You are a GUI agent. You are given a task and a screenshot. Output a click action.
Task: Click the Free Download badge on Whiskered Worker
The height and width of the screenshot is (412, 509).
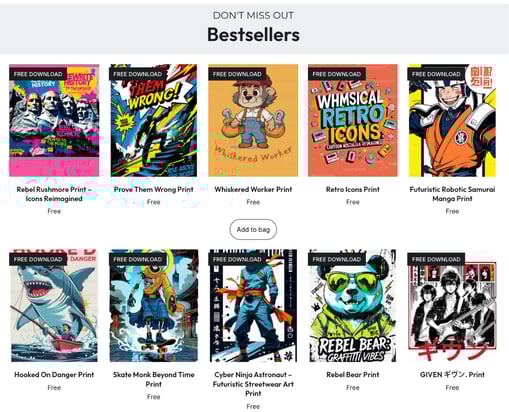tap(237, 74)
